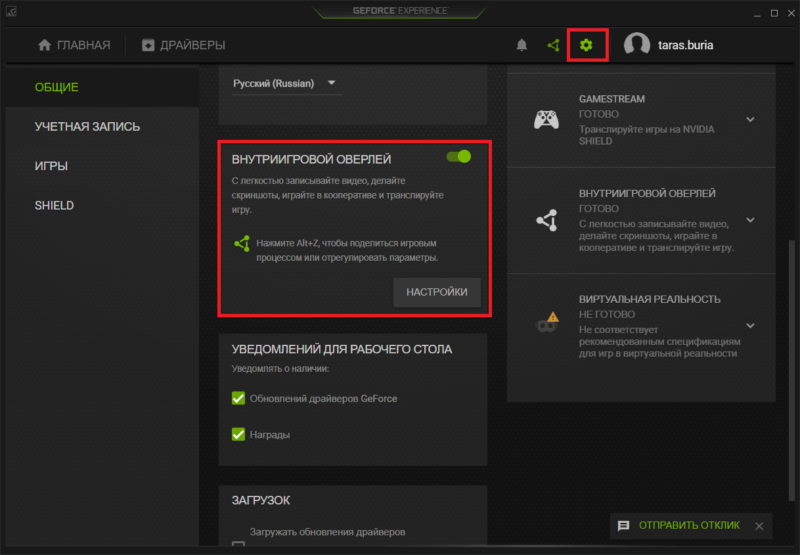Expand the ВИРТУАЛЬНАЯ РЕАЛЬНОСТЬ chevron

pos(750,325)
